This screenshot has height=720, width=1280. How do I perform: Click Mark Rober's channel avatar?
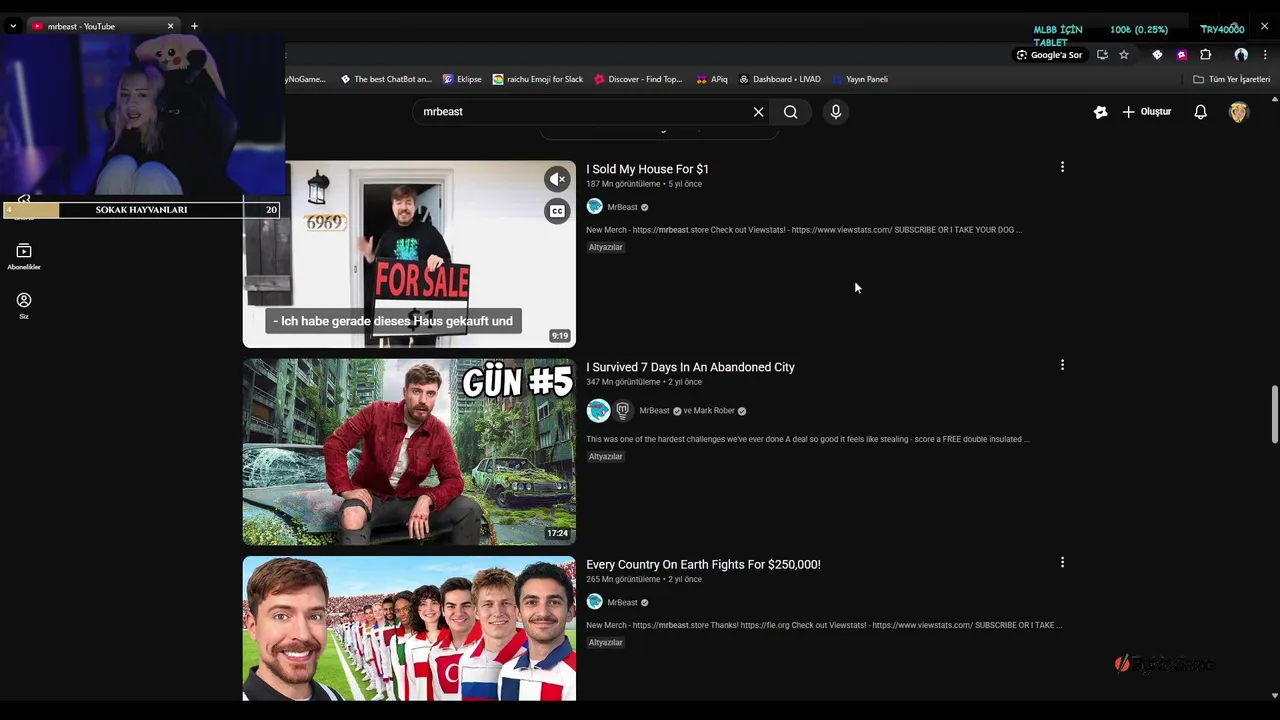pyautogui.click(x=623, y=410)
